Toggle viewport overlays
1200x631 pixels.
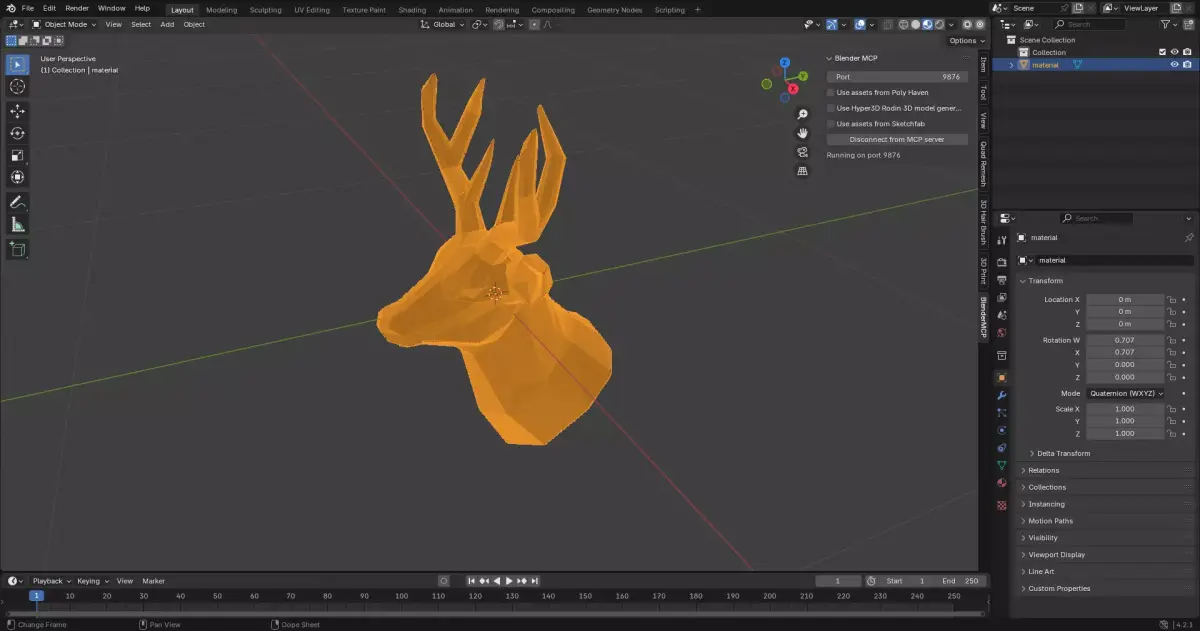[x=860, y=24]
